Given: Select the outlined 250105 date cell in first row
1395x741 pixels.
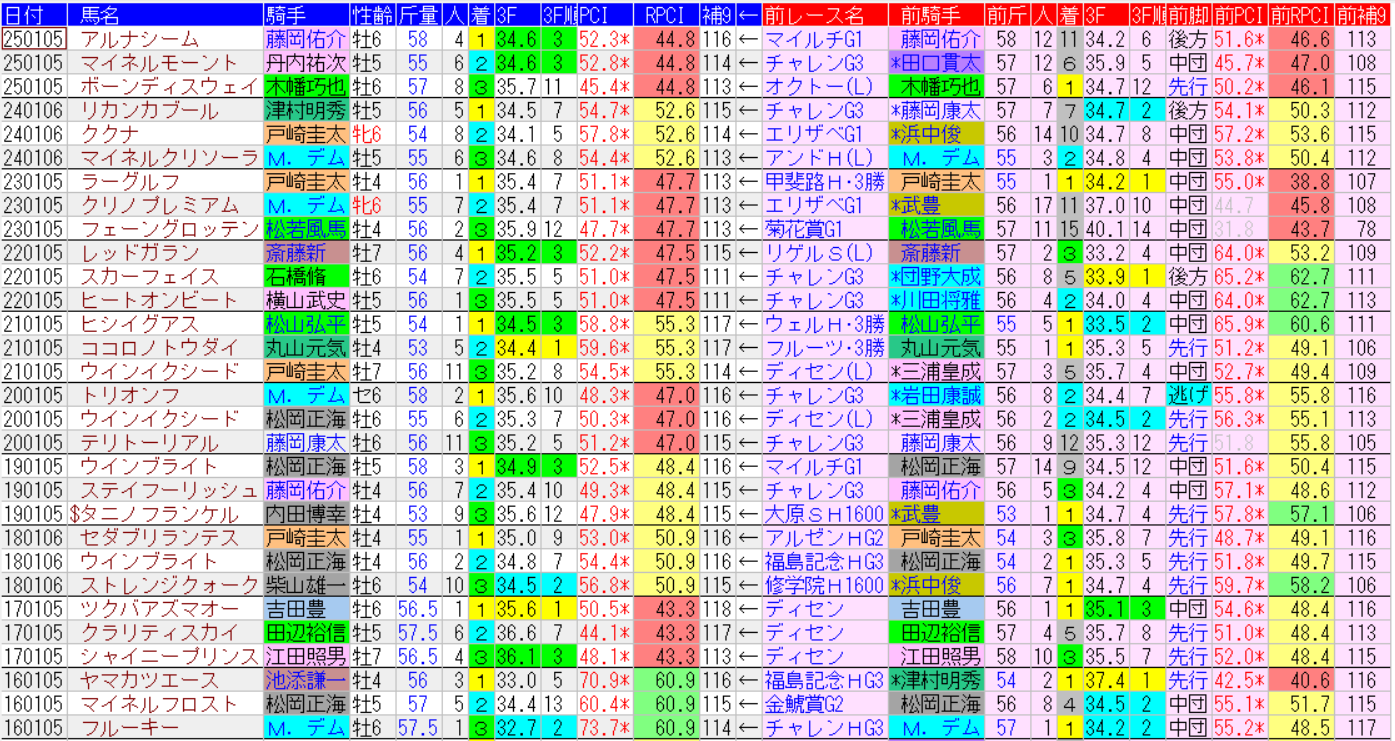Looking at the screenshot, I should (33, 39).
